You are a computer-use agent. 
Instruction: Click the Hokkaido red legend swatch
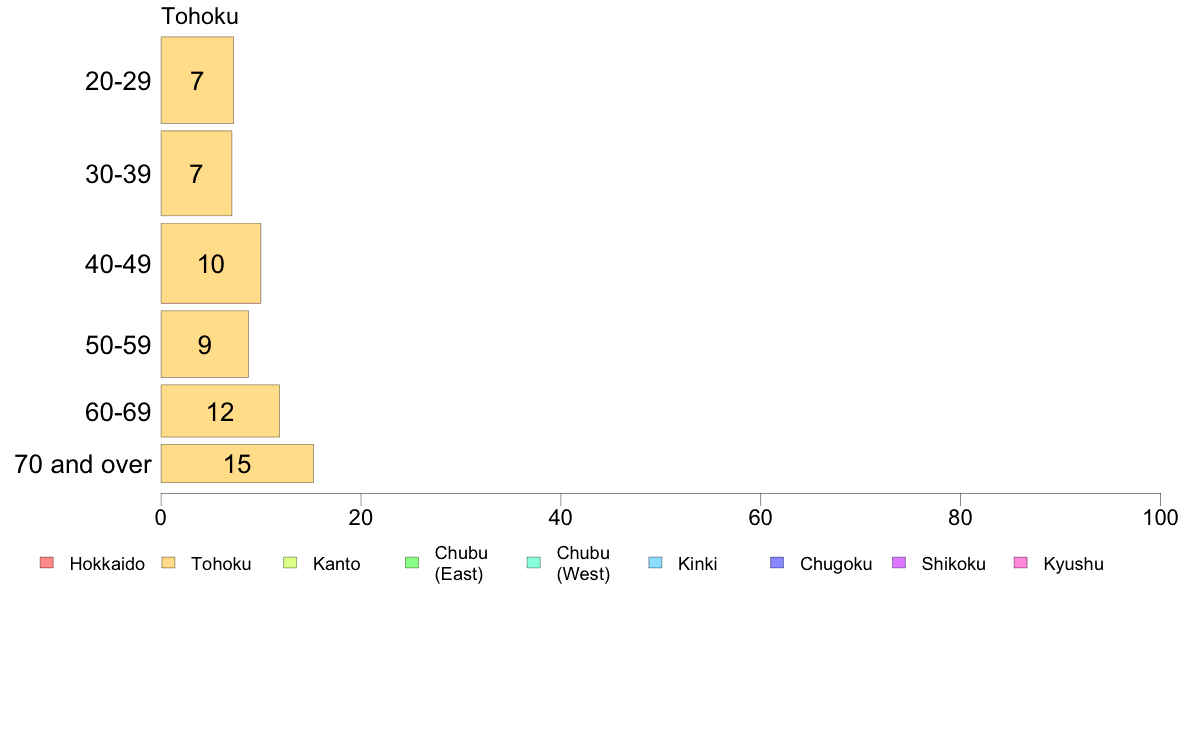point(47,562)
